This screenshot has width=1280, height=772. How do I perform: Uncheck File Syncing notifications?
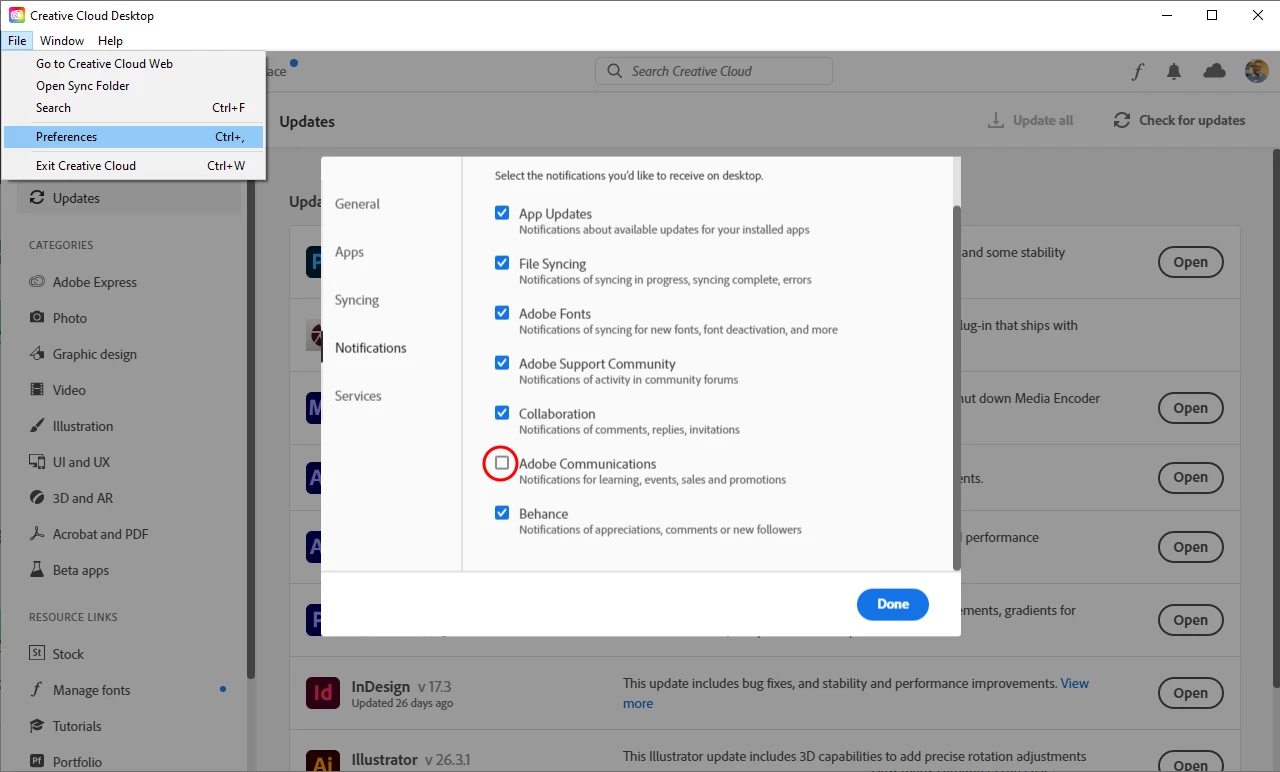coord(502,263)
